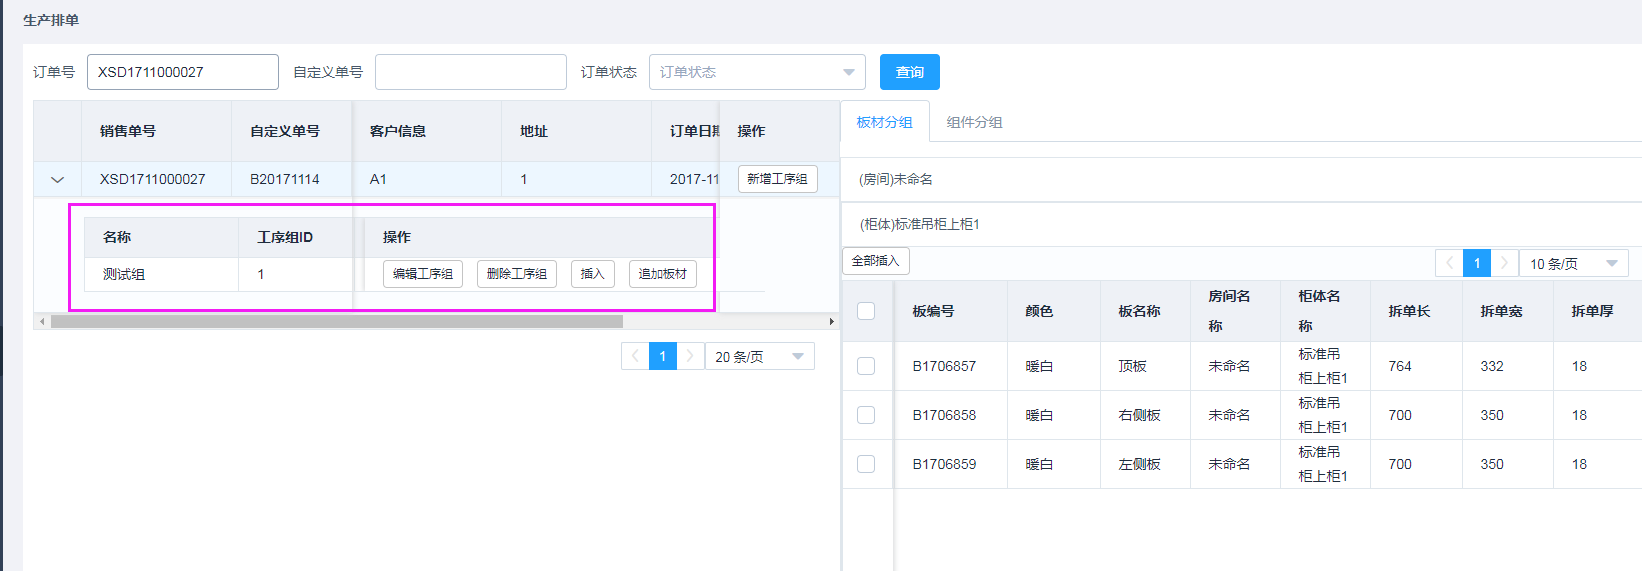Click right arrow of horizontal scrollbar

coord(831,322)
